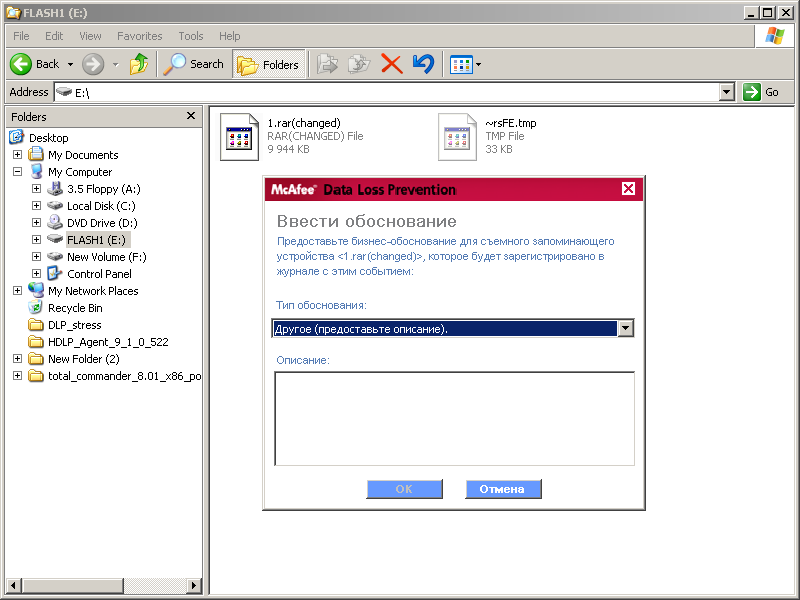Expand total_commander_8.01 folder node

(17, 376)
